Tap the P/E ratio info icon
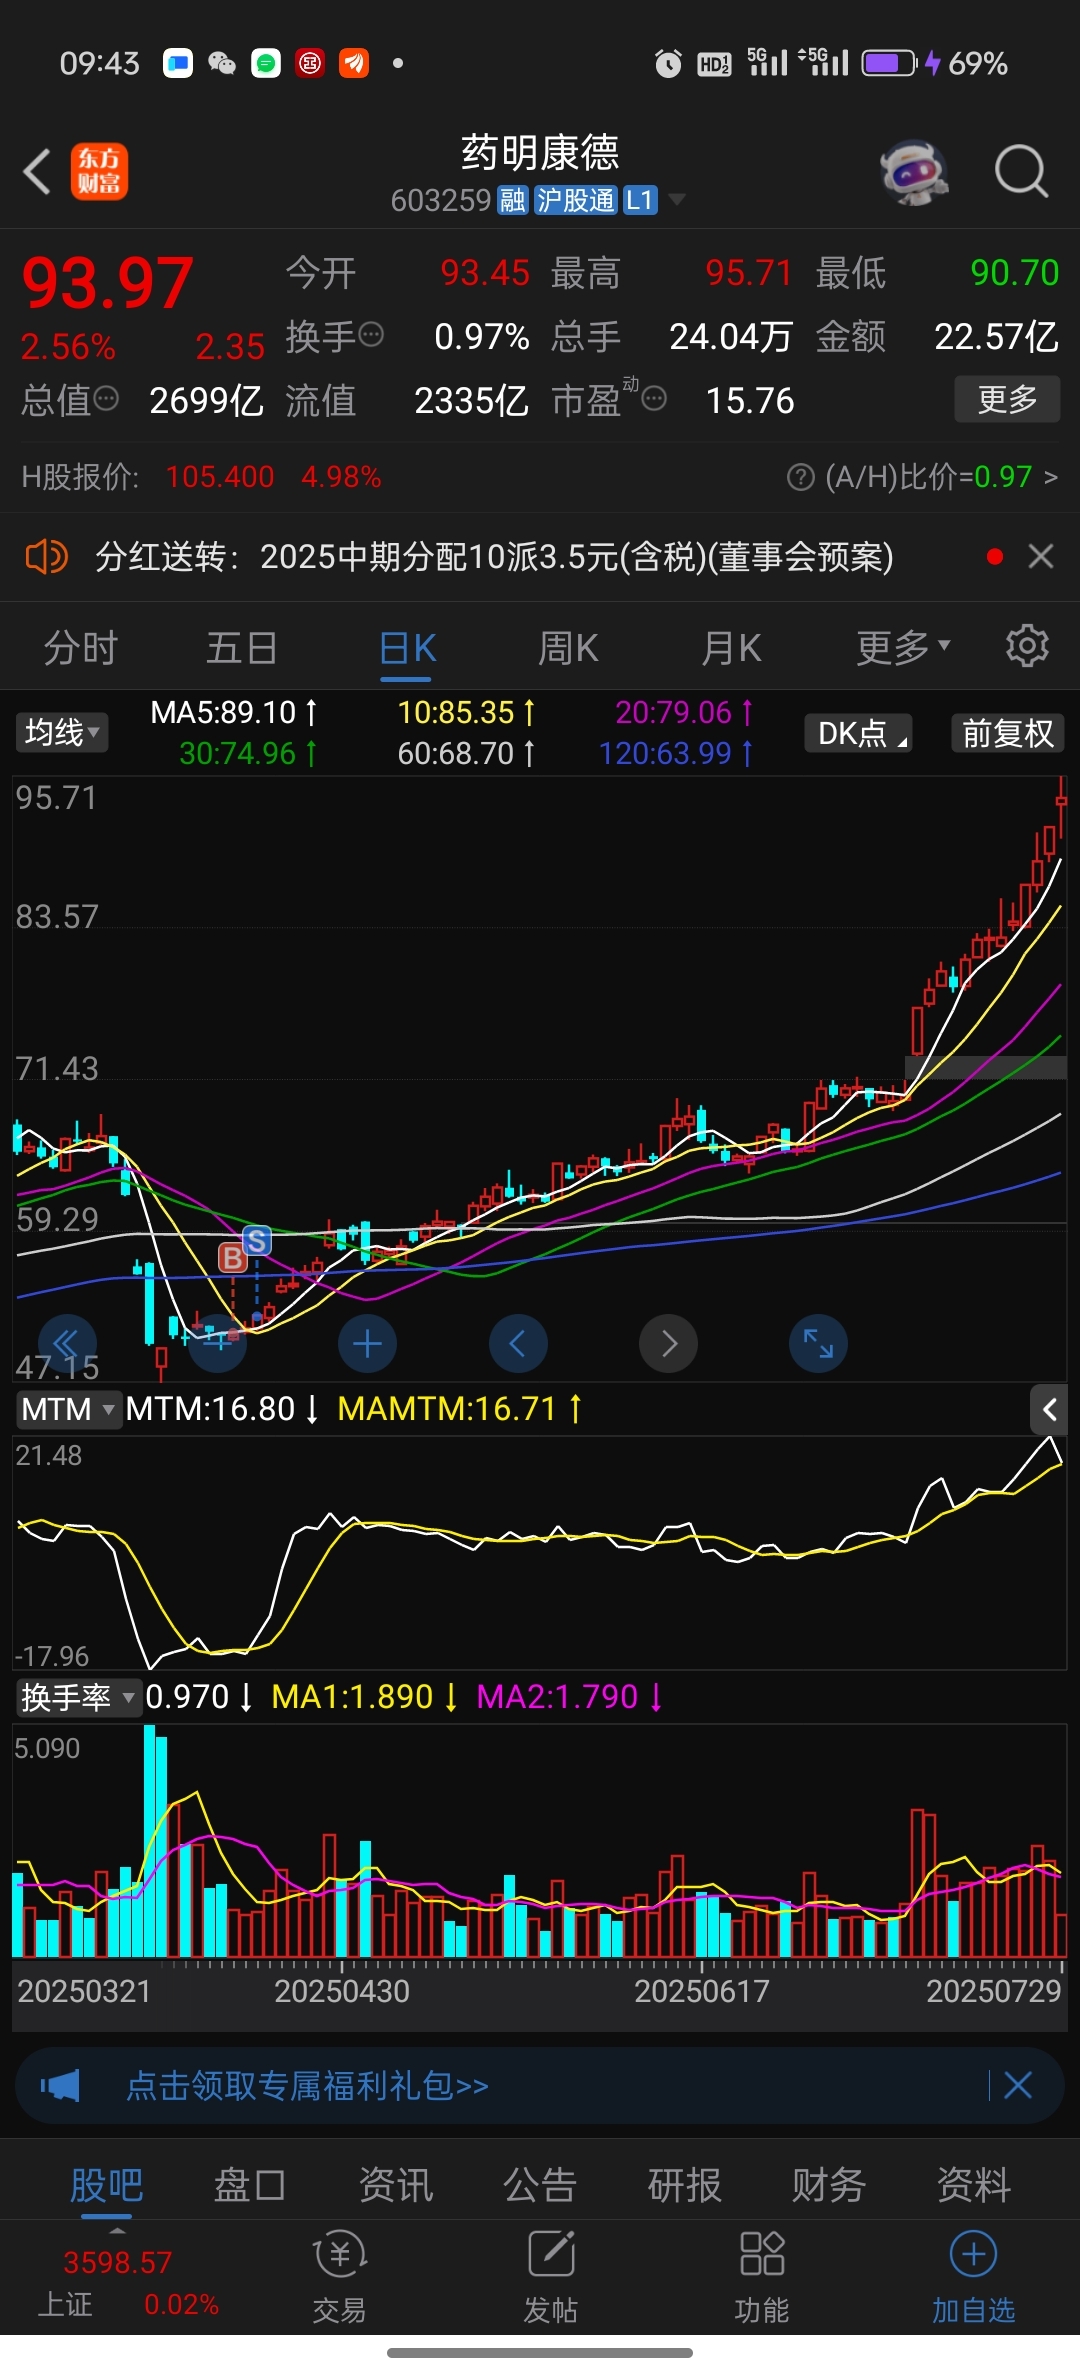 pos(654,399)
